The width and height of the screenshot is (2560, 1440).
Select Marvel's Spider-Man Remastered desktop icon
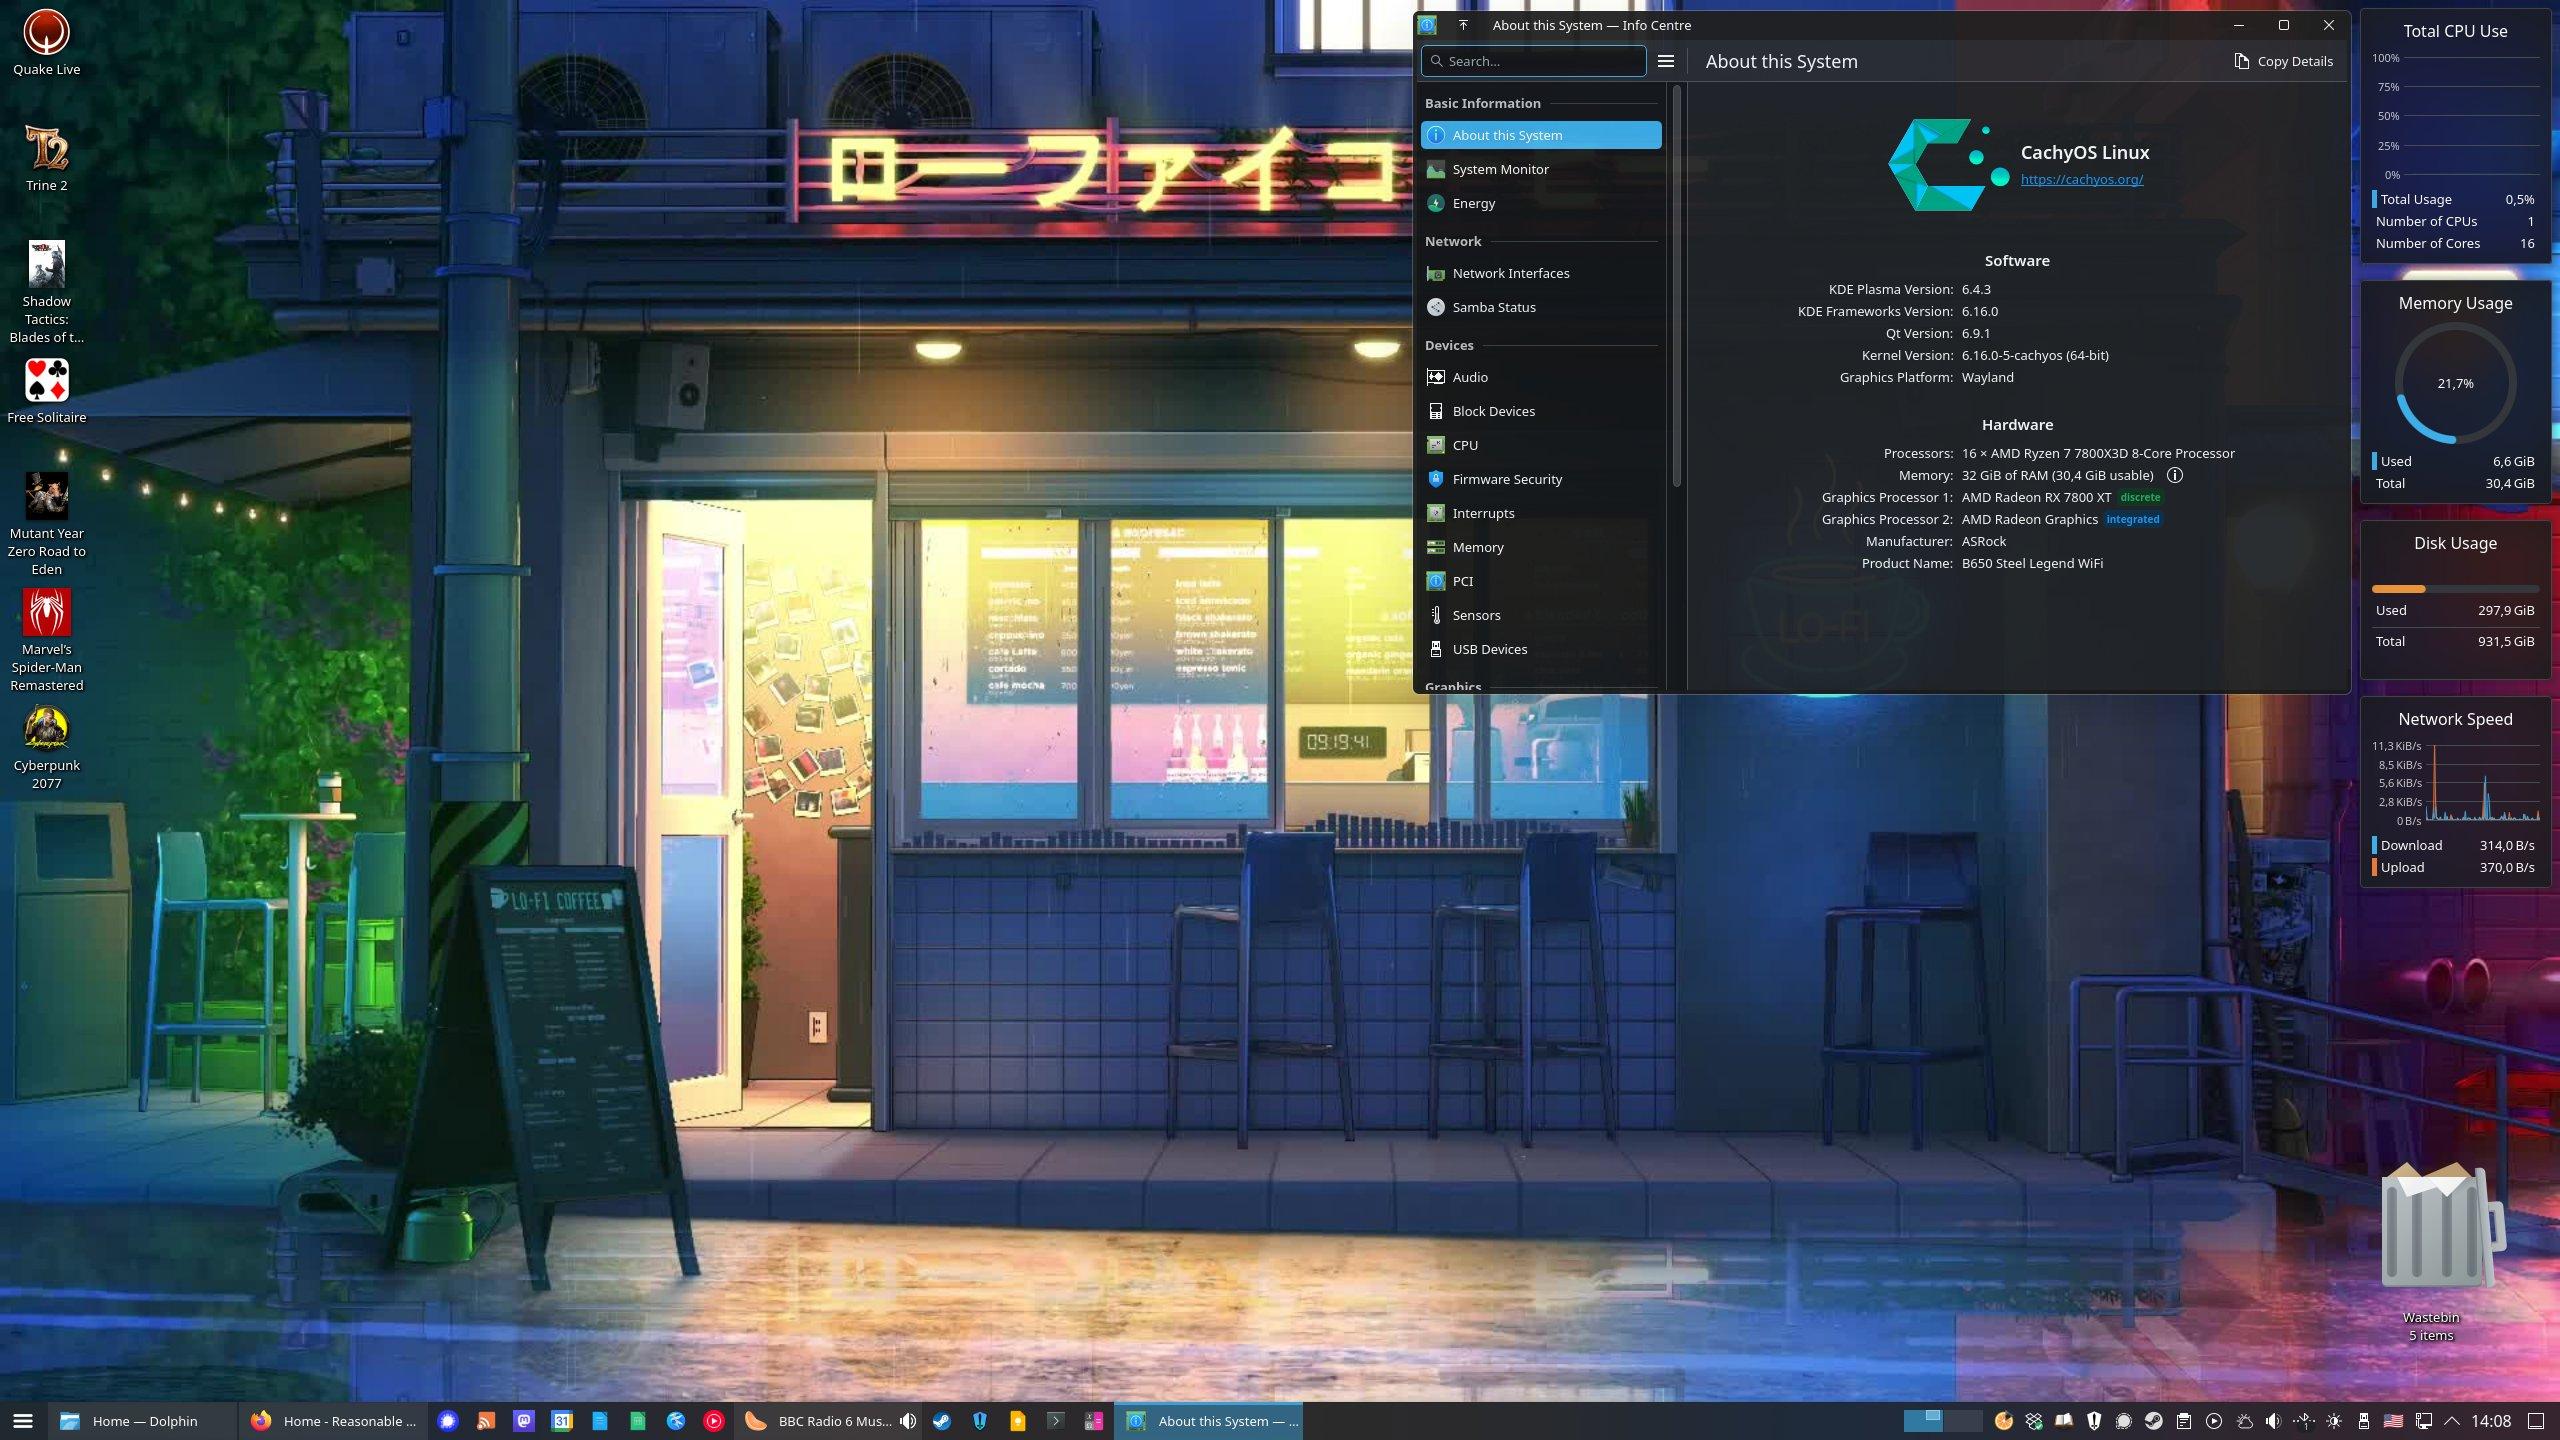46,640
